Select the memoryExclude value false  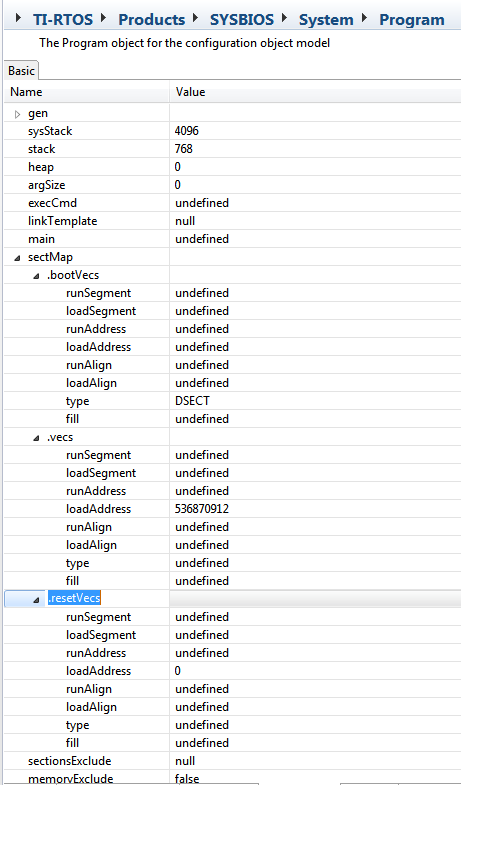187,779
